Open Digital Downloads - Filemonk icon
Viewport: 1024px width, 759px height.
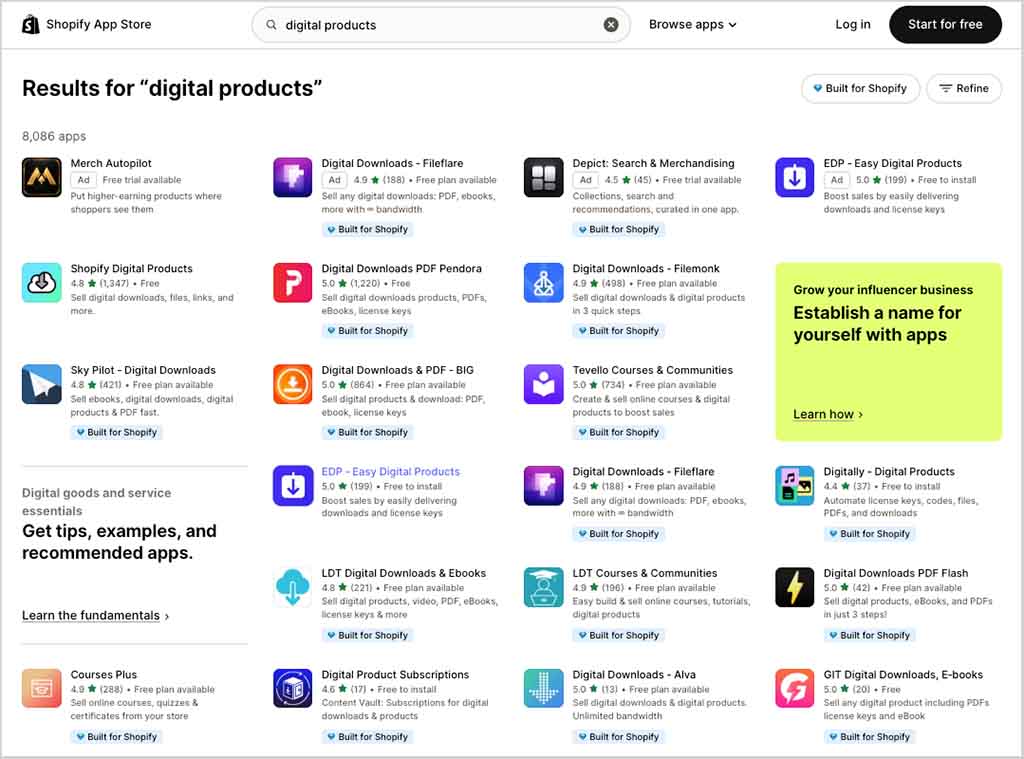click(x=543, y=282)
